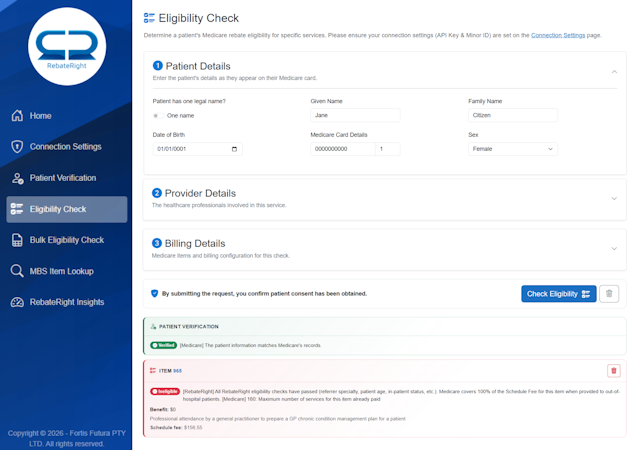
Task: Click item number 965 link
Action: coord(178,371)
